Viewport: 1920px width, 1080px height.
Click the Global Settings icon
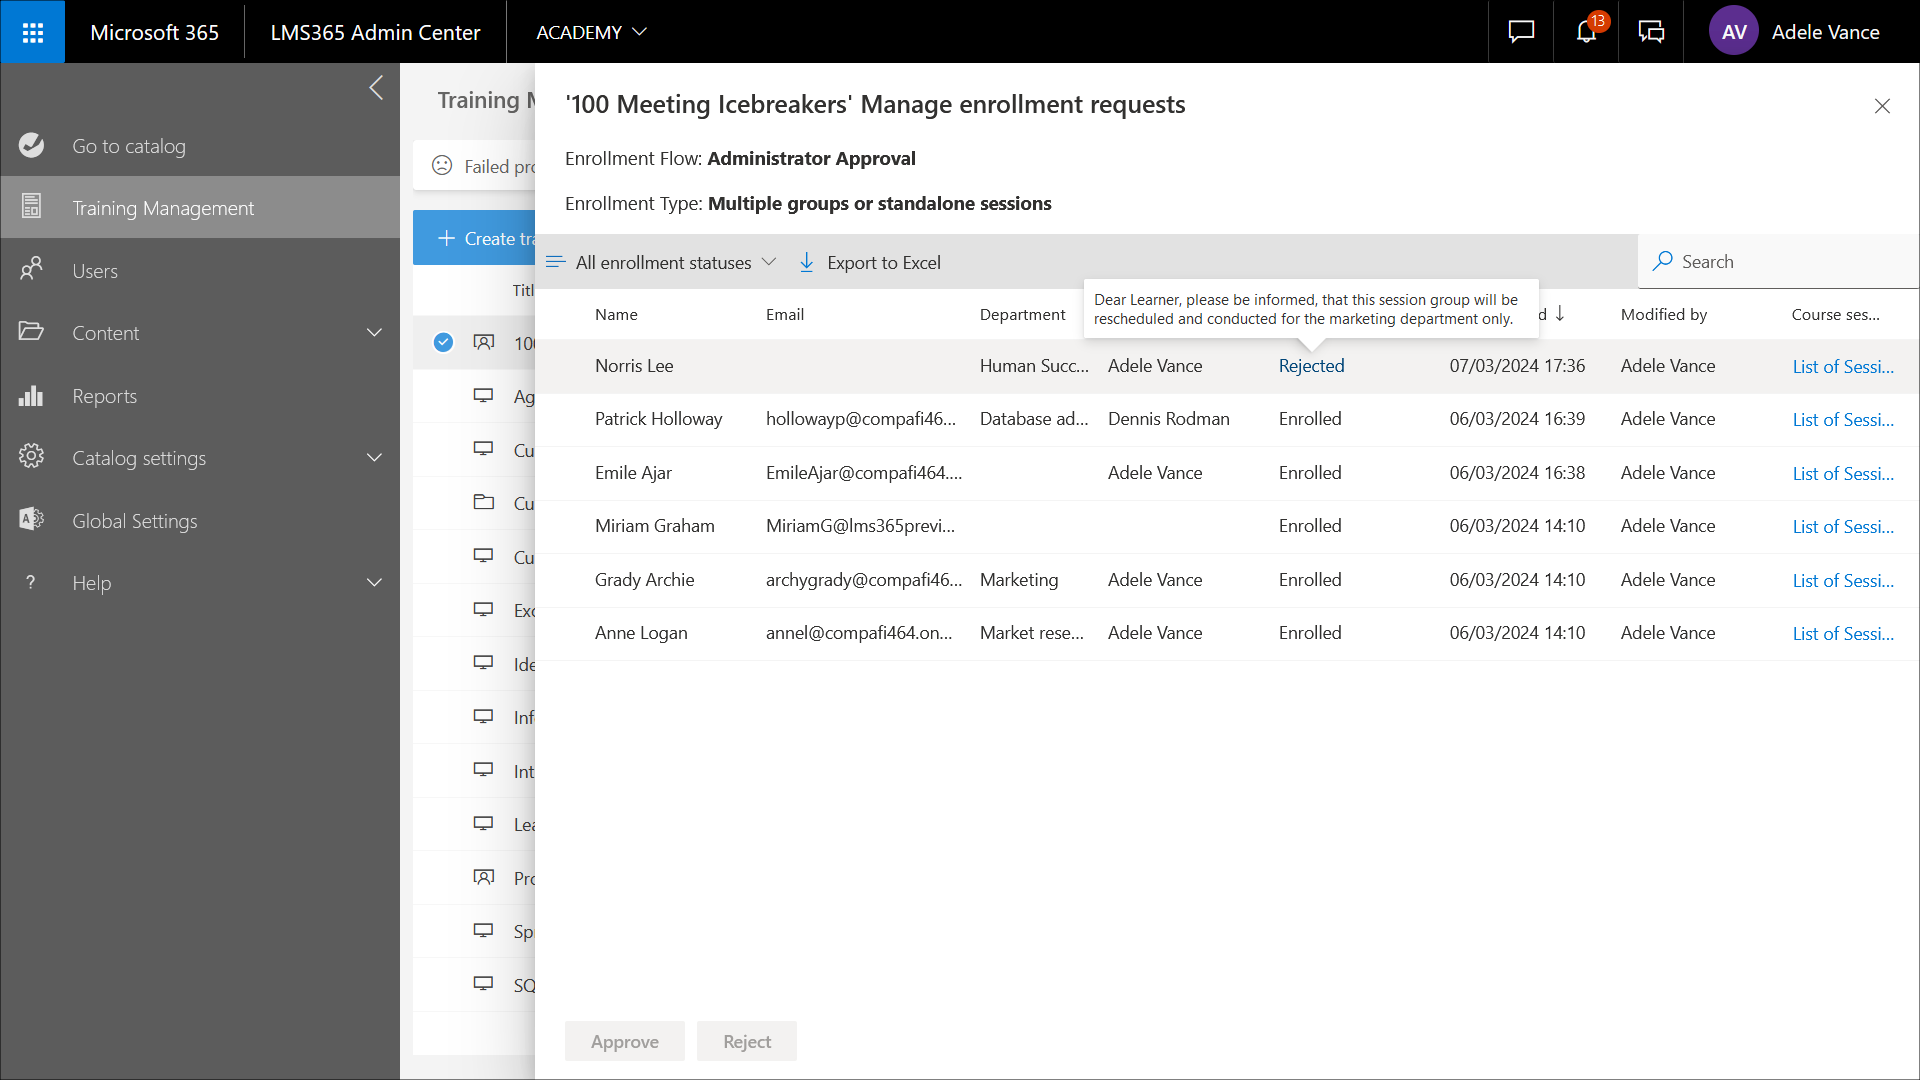pos(32,520)
